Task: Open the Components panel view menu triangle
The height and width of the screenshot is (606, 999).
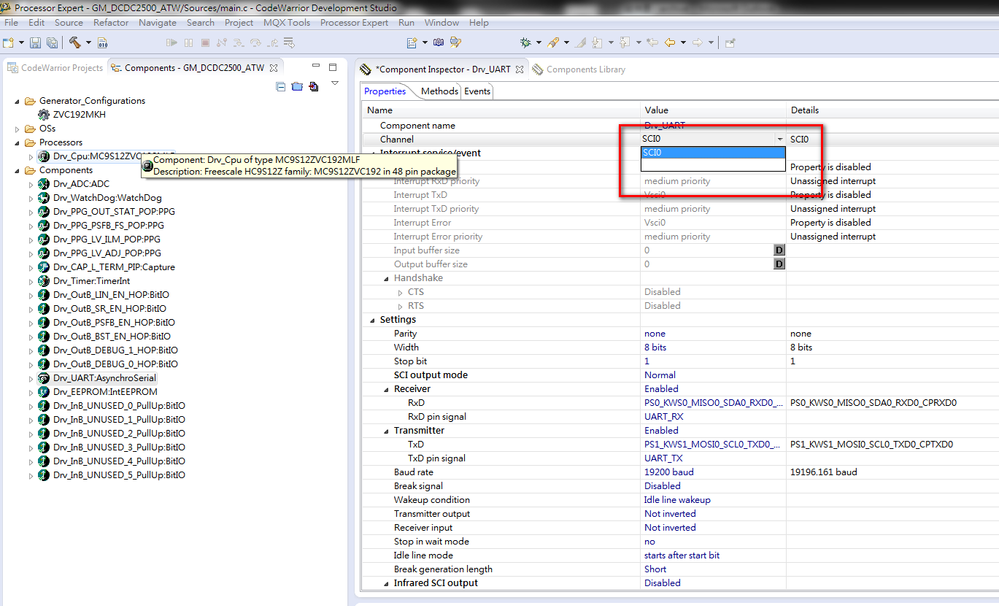Action: (335, 84)
